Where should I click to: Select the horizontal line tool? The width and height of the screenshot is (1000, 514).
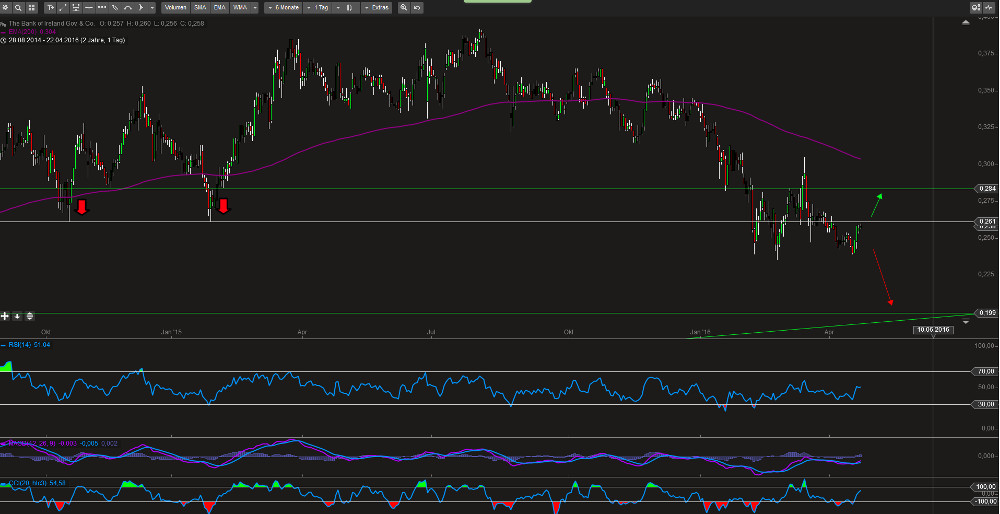click(x=89, y=8)
